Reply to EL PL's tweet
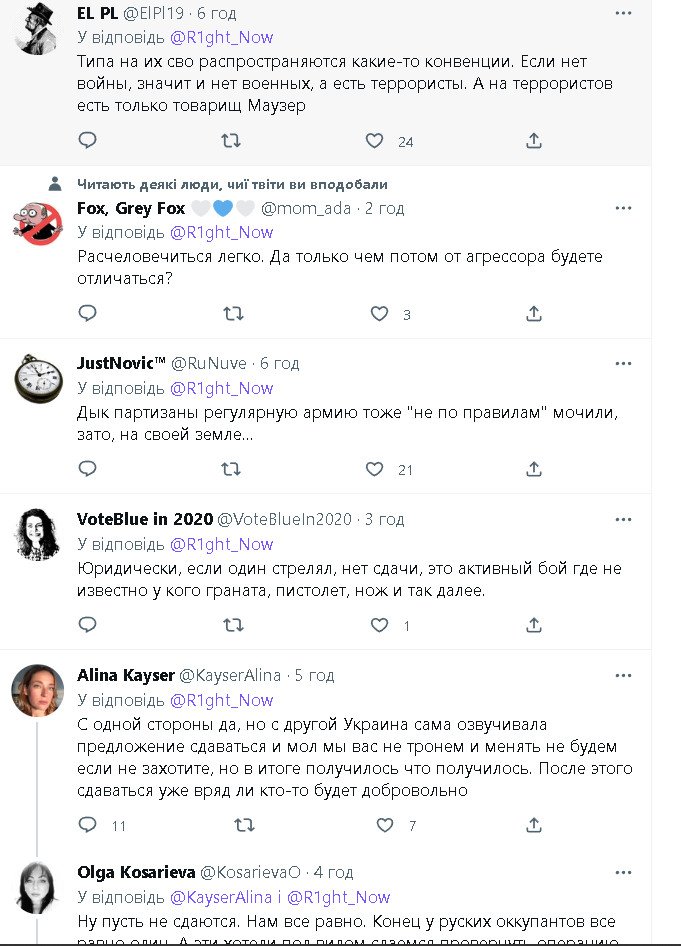681x946 pixels. pyautogui.click(x=88, y=141)
